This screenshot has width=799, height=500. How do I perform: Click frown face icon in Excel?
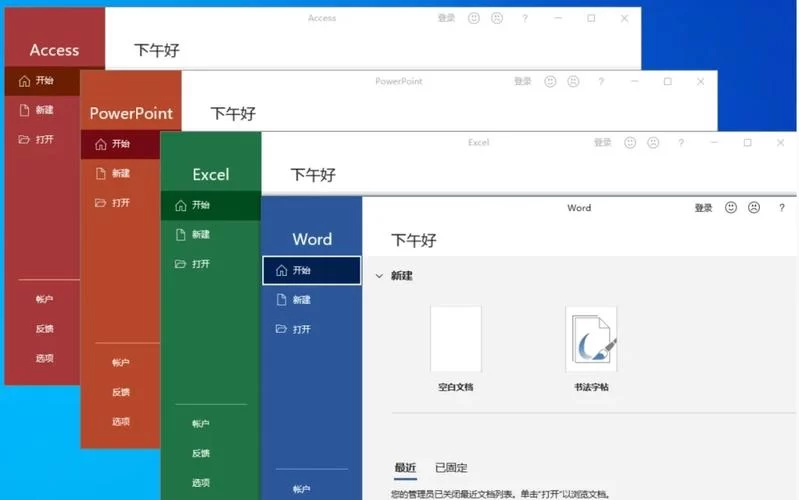pos(653,142)
